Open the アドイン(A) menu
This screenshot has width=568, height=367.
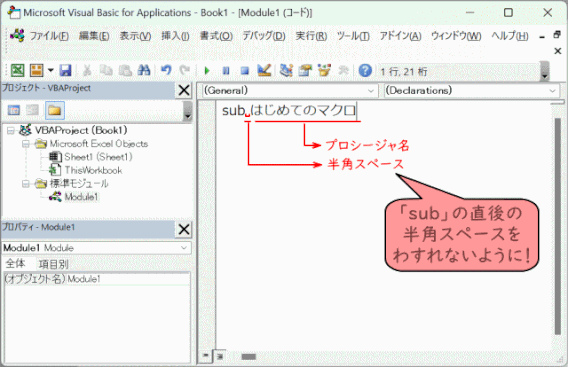point(400,36)
